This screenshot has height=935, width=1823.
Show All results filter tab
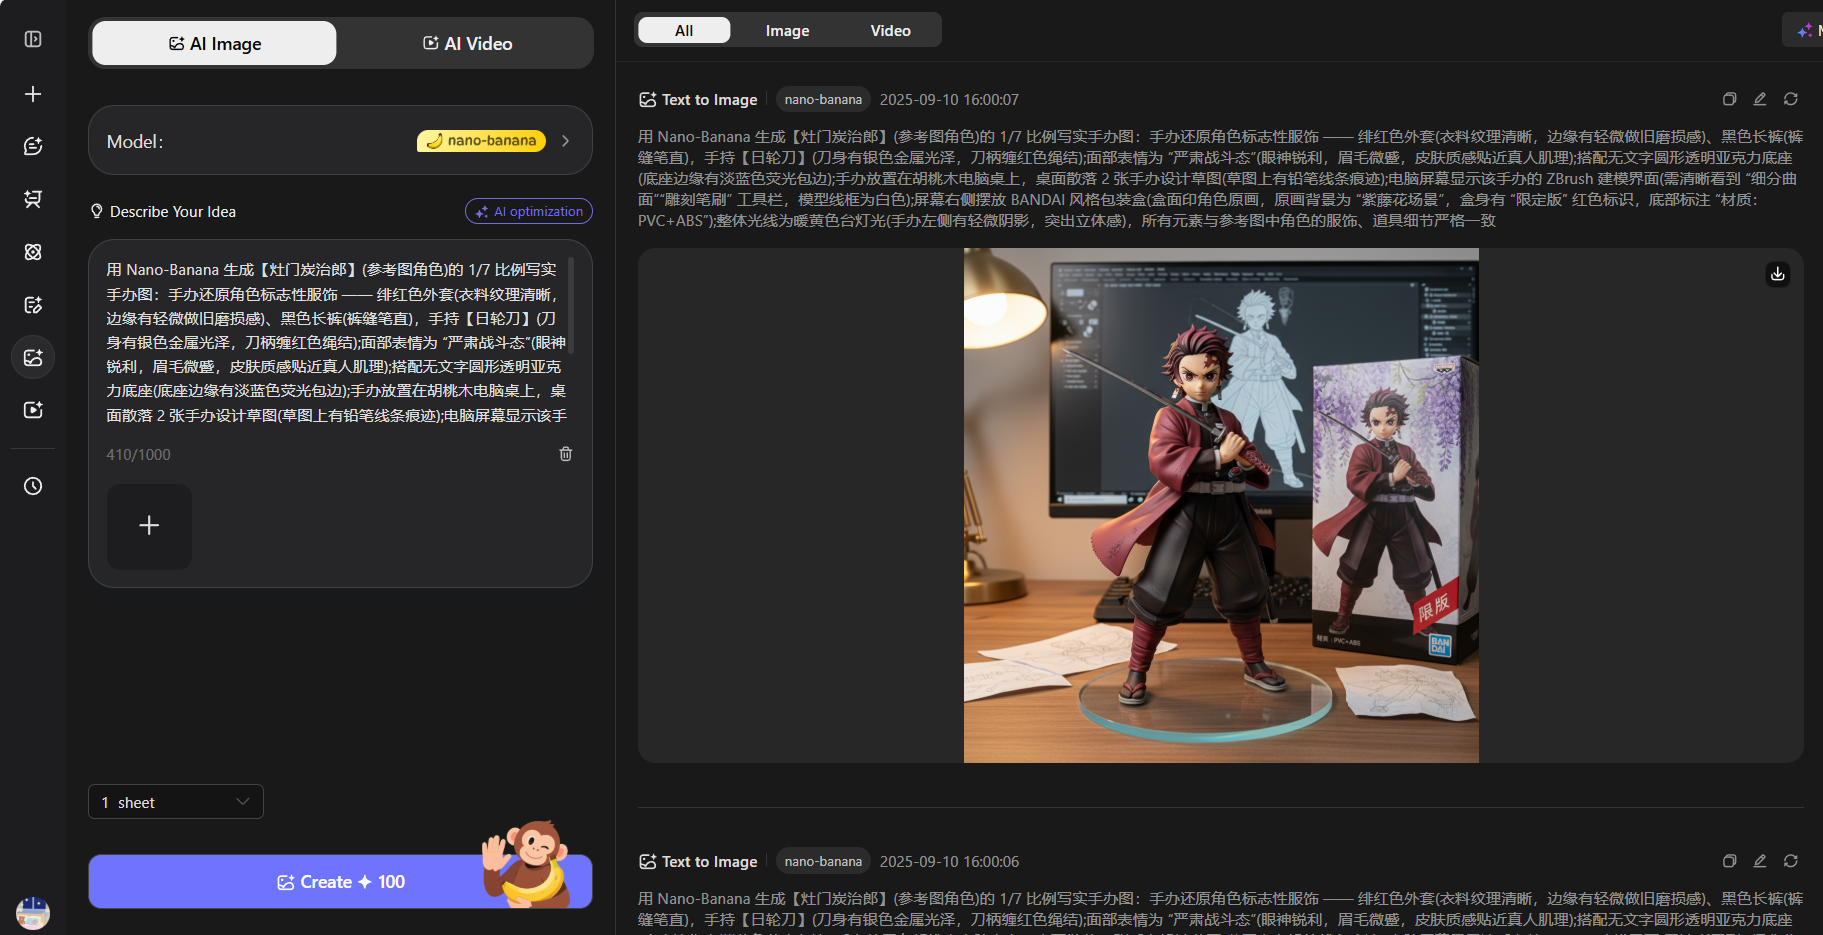click(684, 30)
